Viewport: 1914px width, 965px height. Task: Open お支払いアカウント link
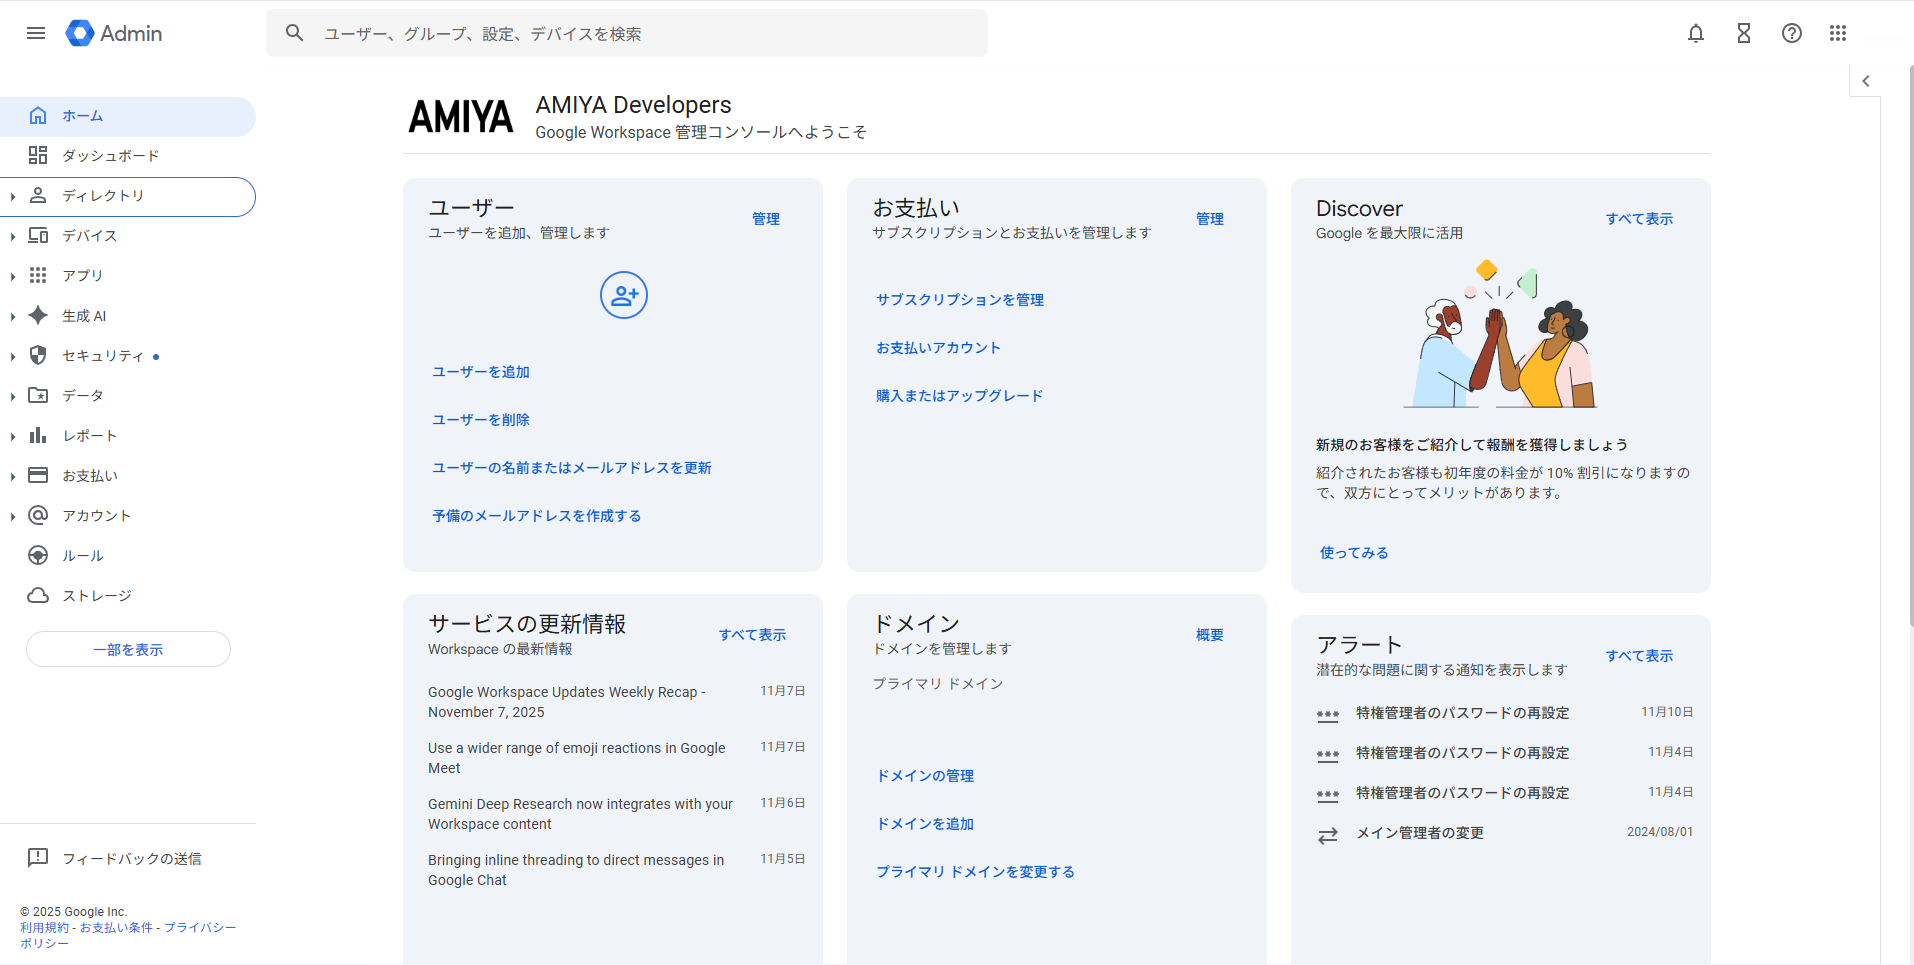pos(938,348)
